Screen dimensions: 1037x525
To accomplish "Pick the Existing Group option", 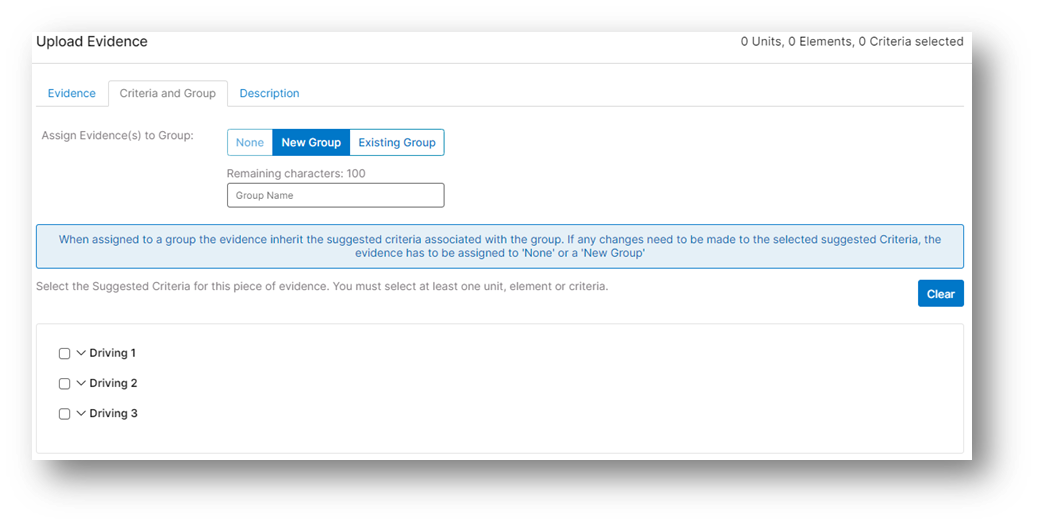I will (x=397, y=142).
